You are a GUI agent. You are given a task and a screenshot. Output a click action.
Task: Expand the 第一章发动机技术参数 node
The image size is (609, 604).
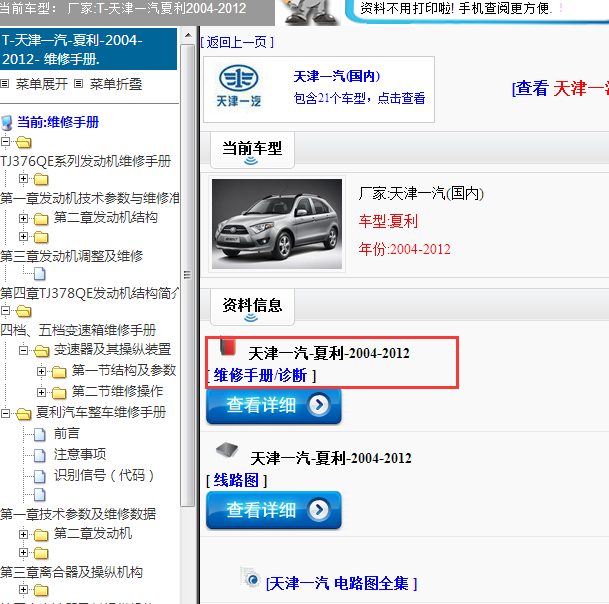point(23,178)
